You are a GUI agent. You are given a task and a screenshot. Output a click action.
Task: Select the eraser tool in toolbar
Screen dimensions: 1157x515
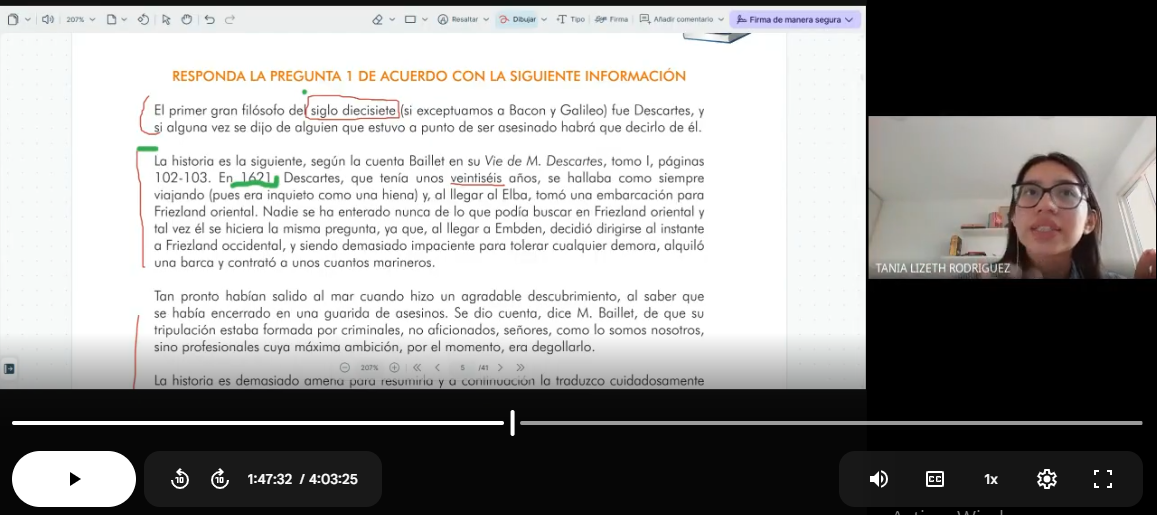point(378,19)
